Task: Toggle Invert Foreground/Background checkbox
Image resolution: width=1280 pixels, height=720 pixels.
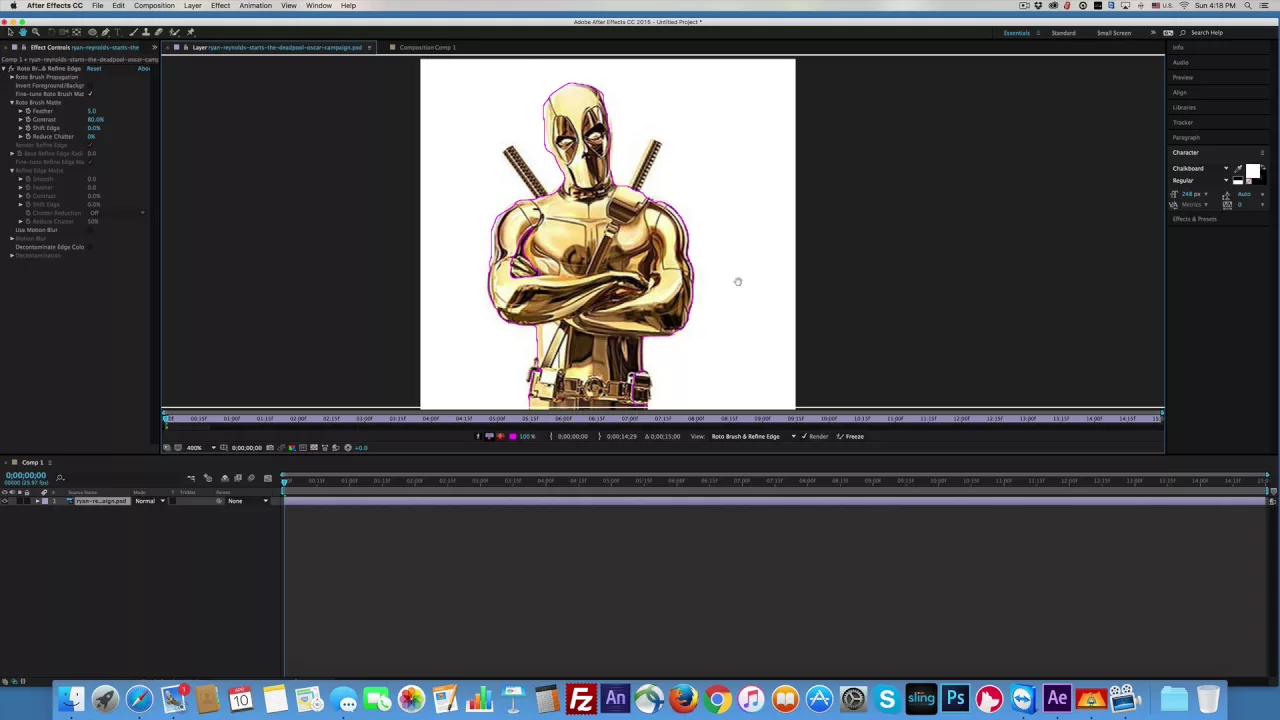Action: click(x=90, y=86)
